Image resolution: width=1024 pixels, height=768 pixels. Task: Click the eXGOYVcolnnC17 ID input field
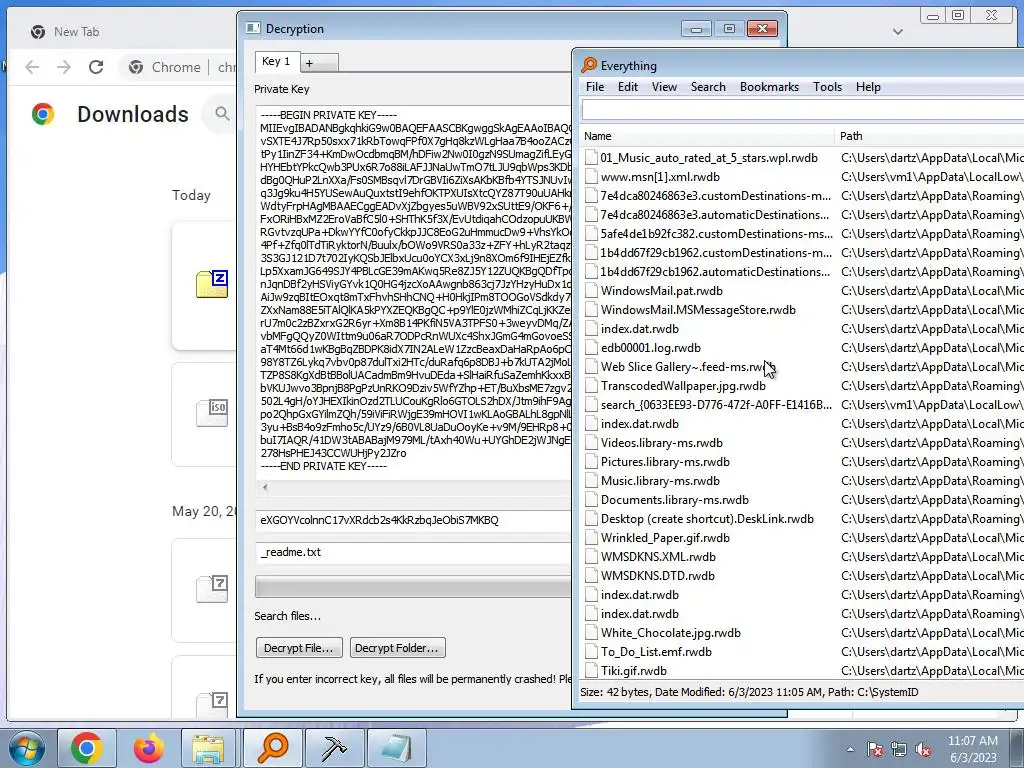pyautogui.click(x=413, y=520)
